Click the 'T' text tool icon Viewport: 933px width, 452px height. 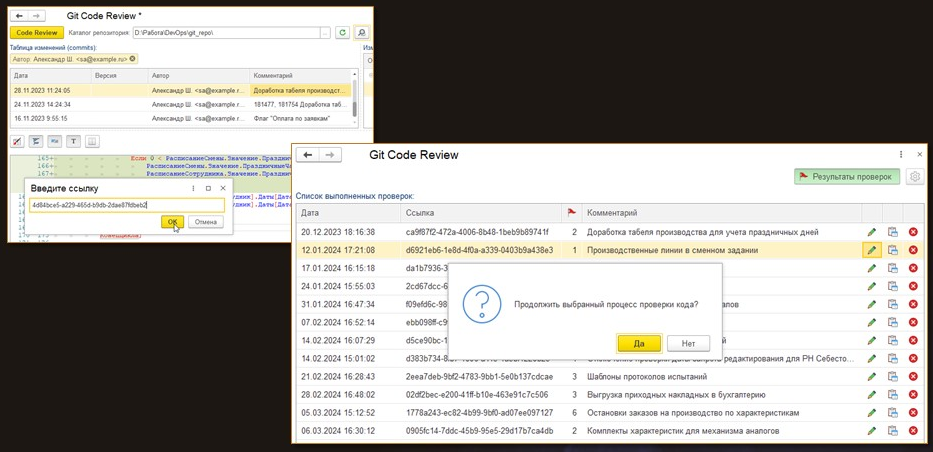pyautogui.click(x=74, y=141)
